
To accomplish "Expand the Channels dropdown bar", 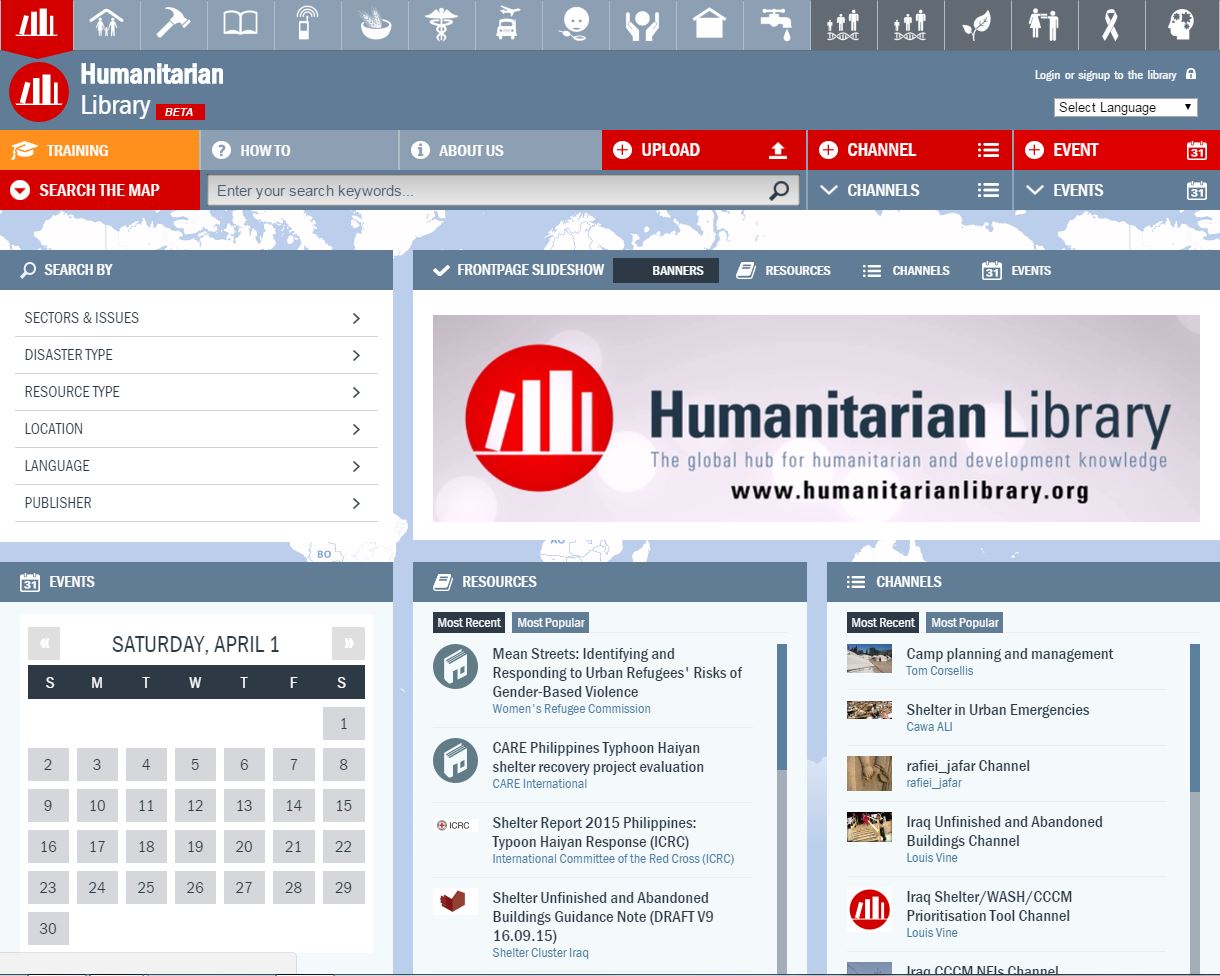I will 909,190.
